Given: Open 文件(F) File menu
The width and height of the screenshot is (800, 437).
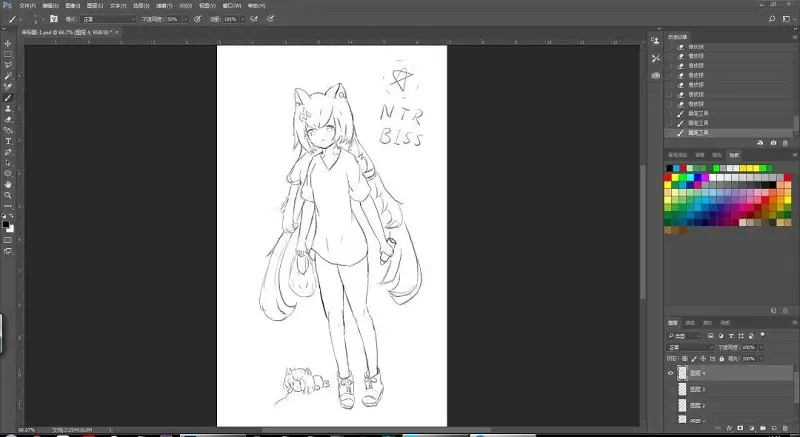Looking at the screenshot, I should (28, 6).
